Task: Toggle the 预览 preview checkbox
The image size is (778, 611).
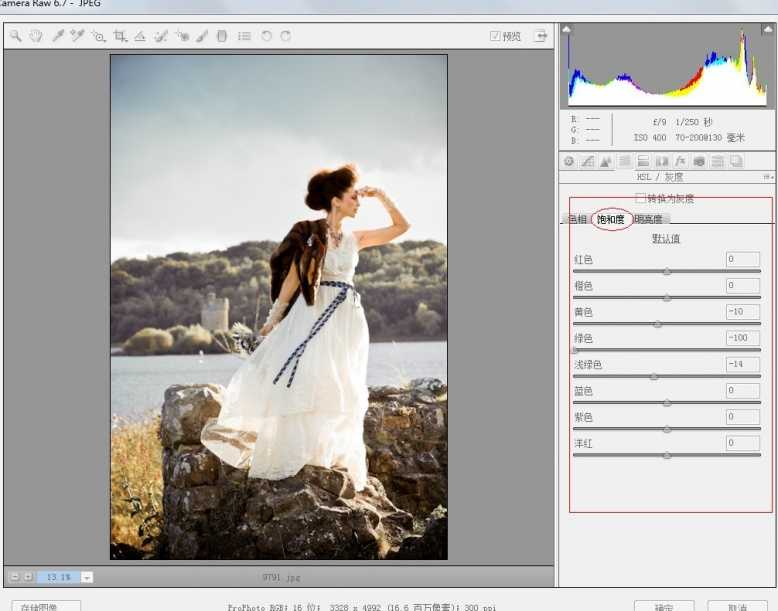Action: coord(495,36)
